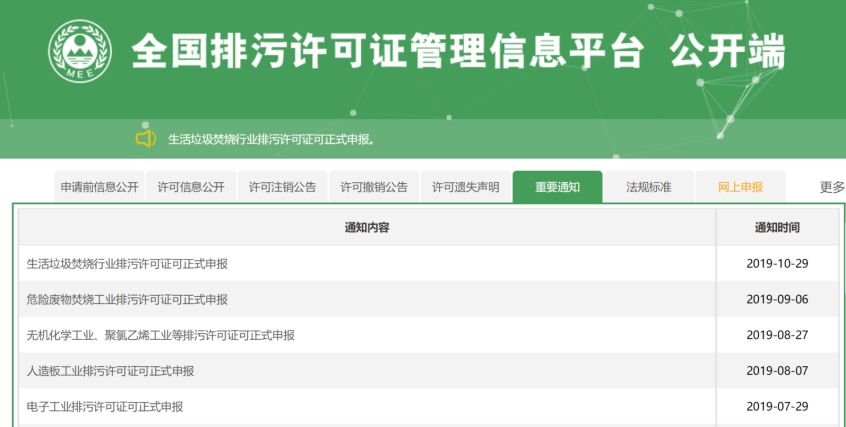
Task: Open the 危险废物焚烧工业 permit notice
Action: [127, 299]
